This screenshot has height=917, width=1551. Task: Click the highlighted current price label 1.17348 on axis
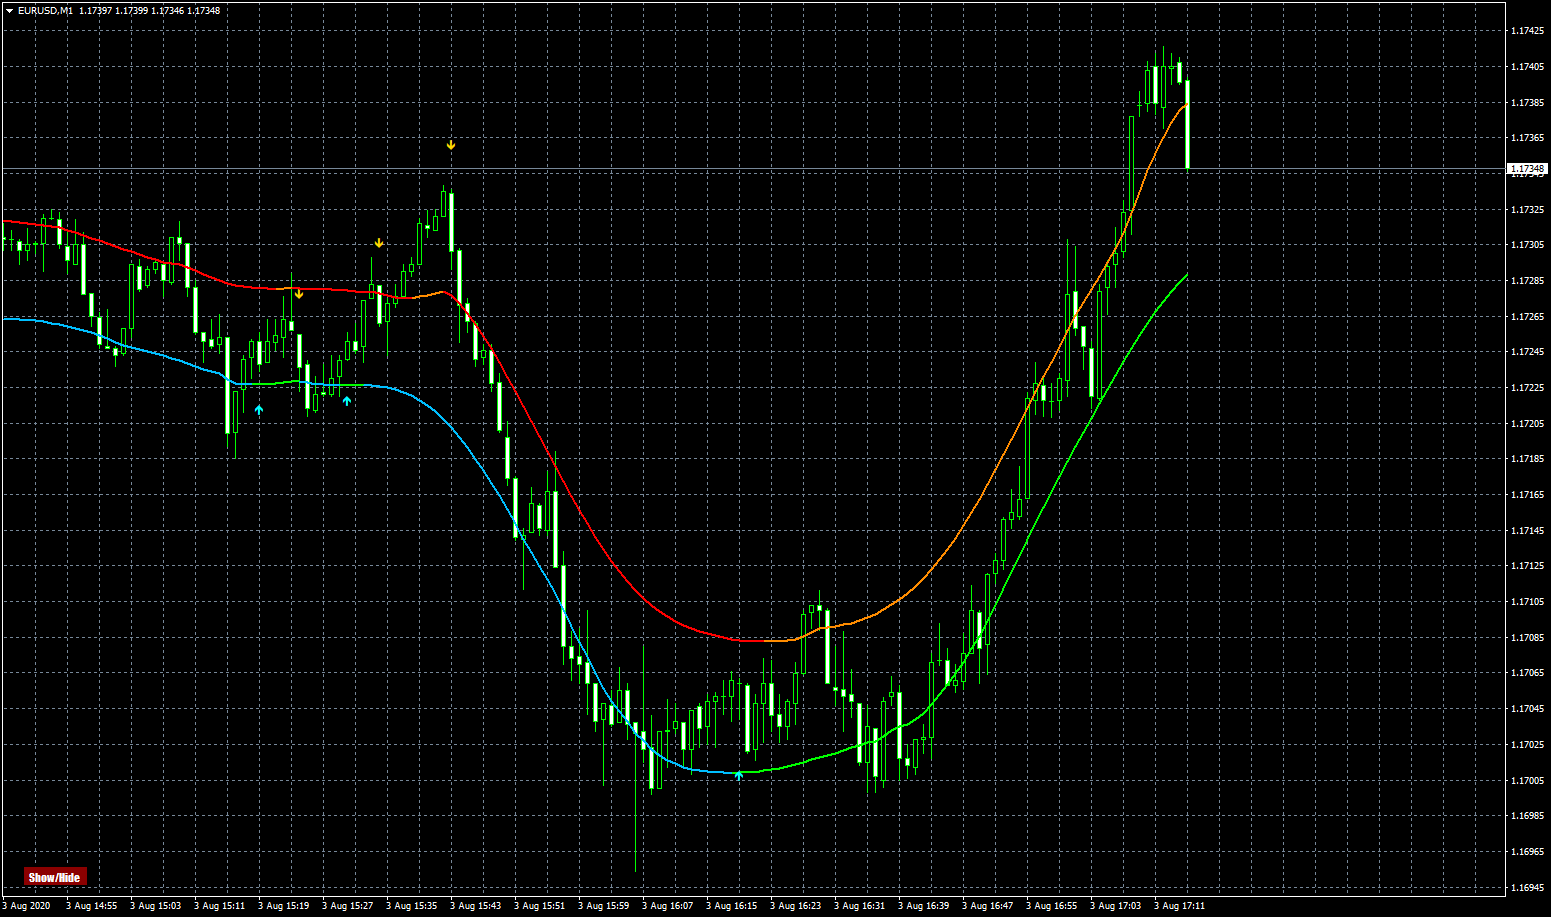point(1526,169)
